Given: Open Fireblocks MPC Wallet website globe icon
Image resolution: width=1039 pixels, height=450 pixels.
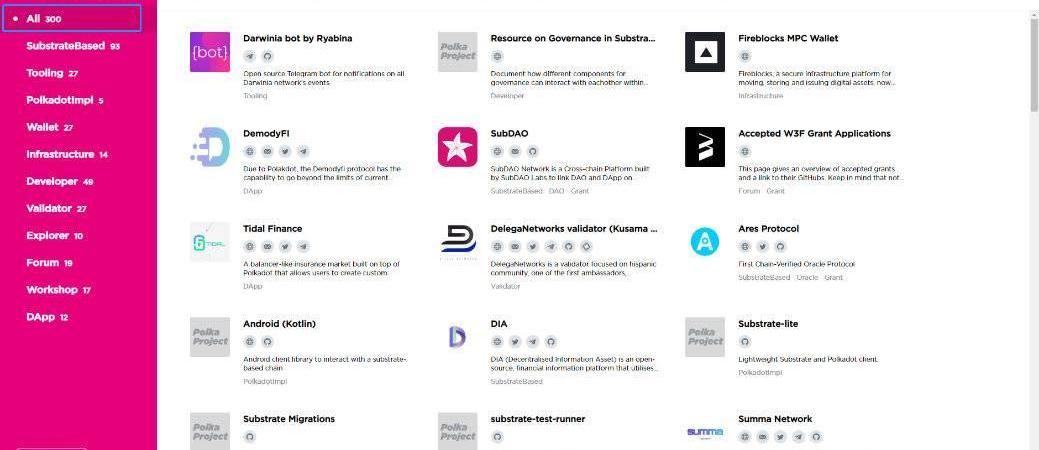Looking at the screenshot, I should (745, 56).
